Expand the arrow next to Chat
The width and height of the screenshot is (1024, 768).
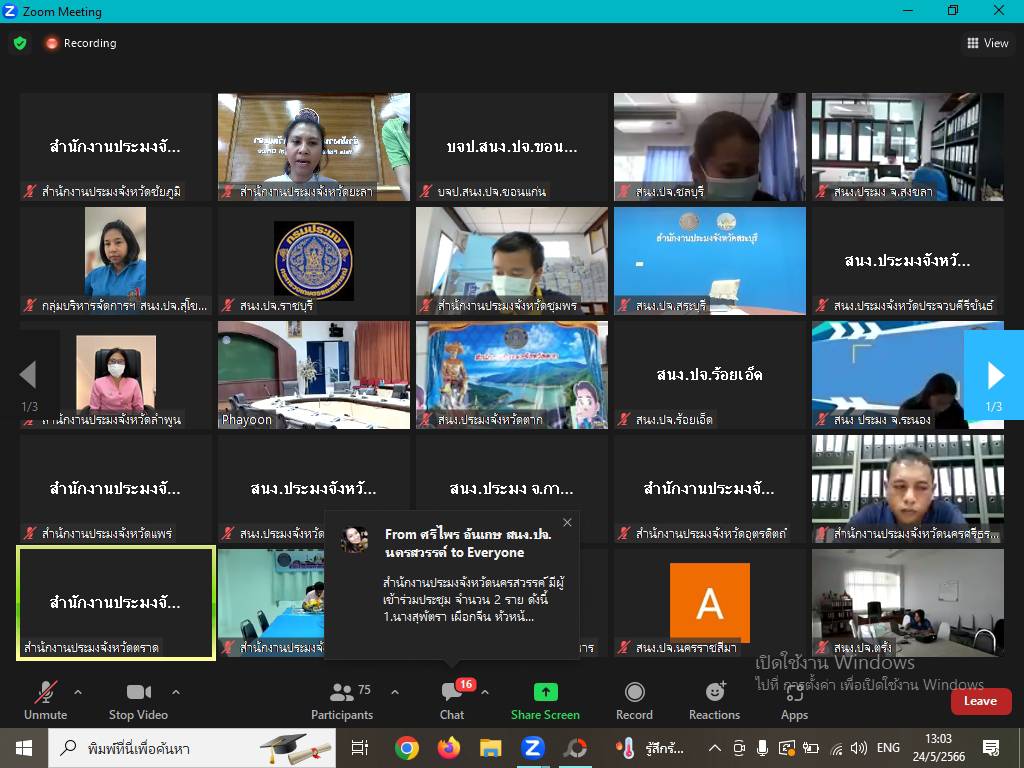click(x=485, y=692)
